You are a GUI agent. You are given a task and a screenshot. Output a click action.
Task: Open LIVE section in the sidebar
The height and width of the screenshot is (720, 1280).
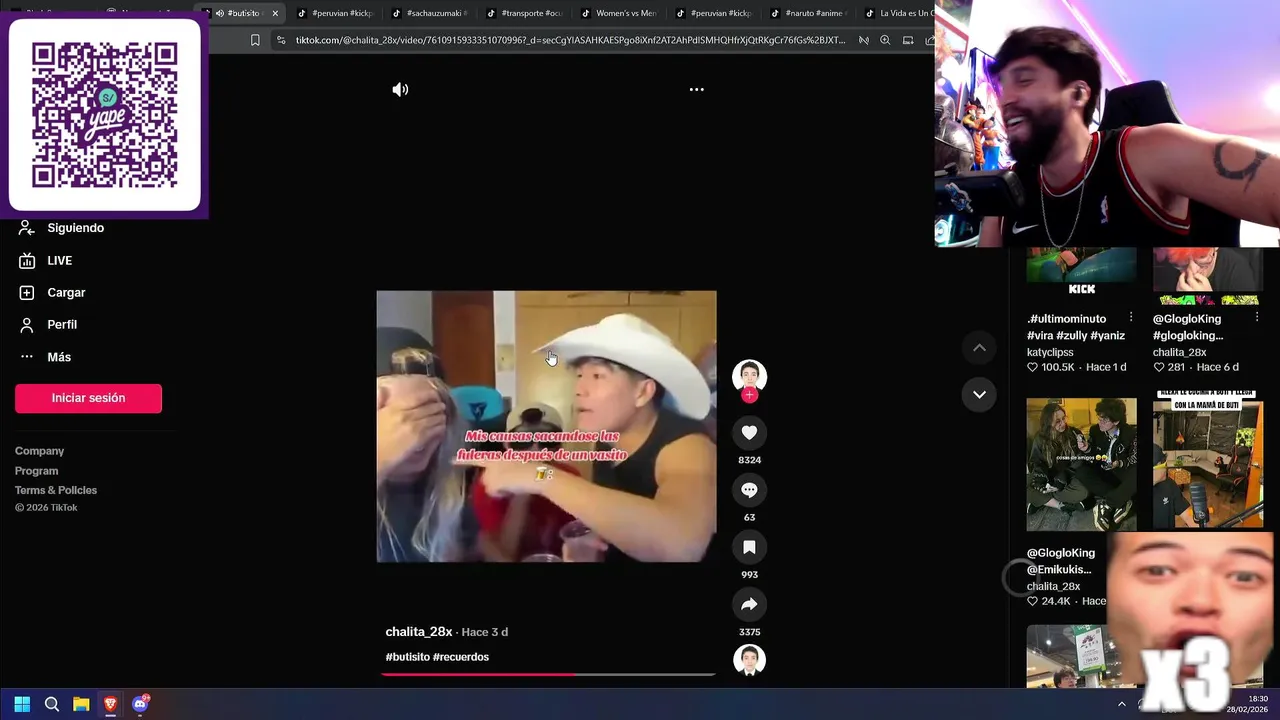[46, 261]
